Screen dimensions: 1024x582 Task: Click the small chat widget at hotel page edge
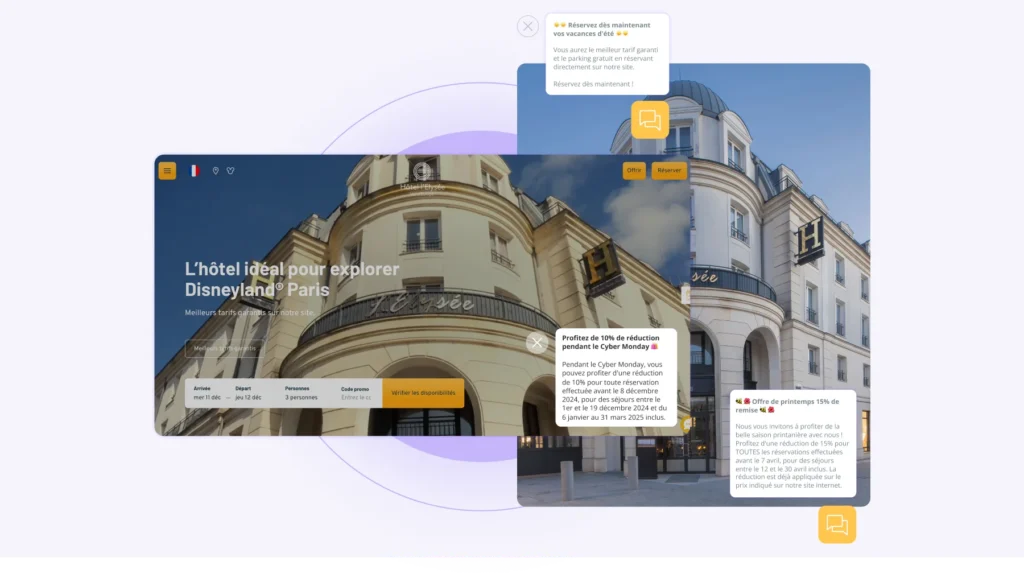[x=687, y=424]
